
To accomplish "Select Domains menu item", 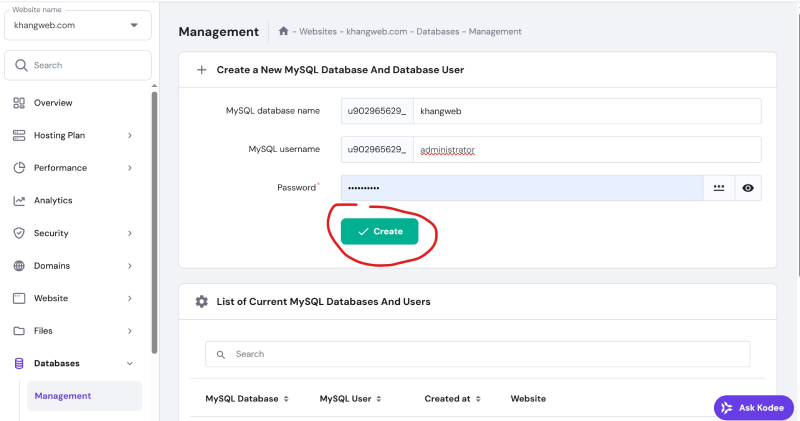I will [52, 266].
